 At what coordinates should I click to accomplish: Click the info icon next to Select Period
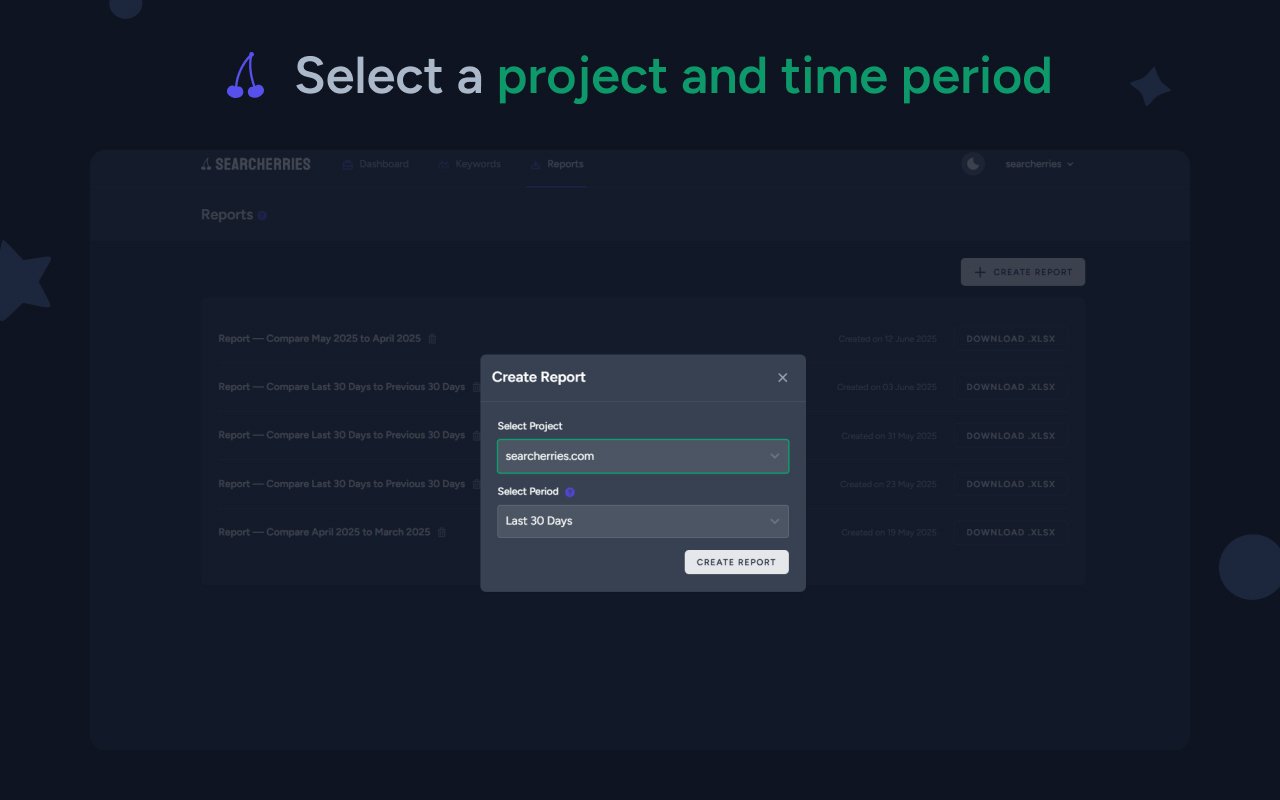570,492
